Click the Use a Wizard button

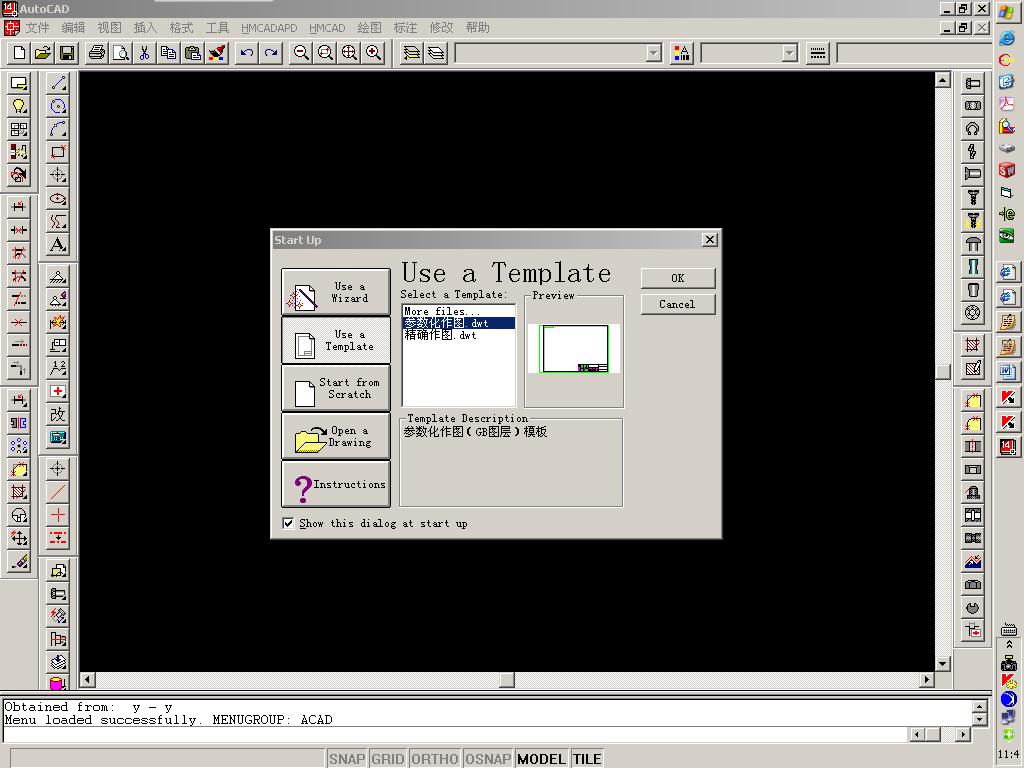pyautogui.click(x=336, y=292)
